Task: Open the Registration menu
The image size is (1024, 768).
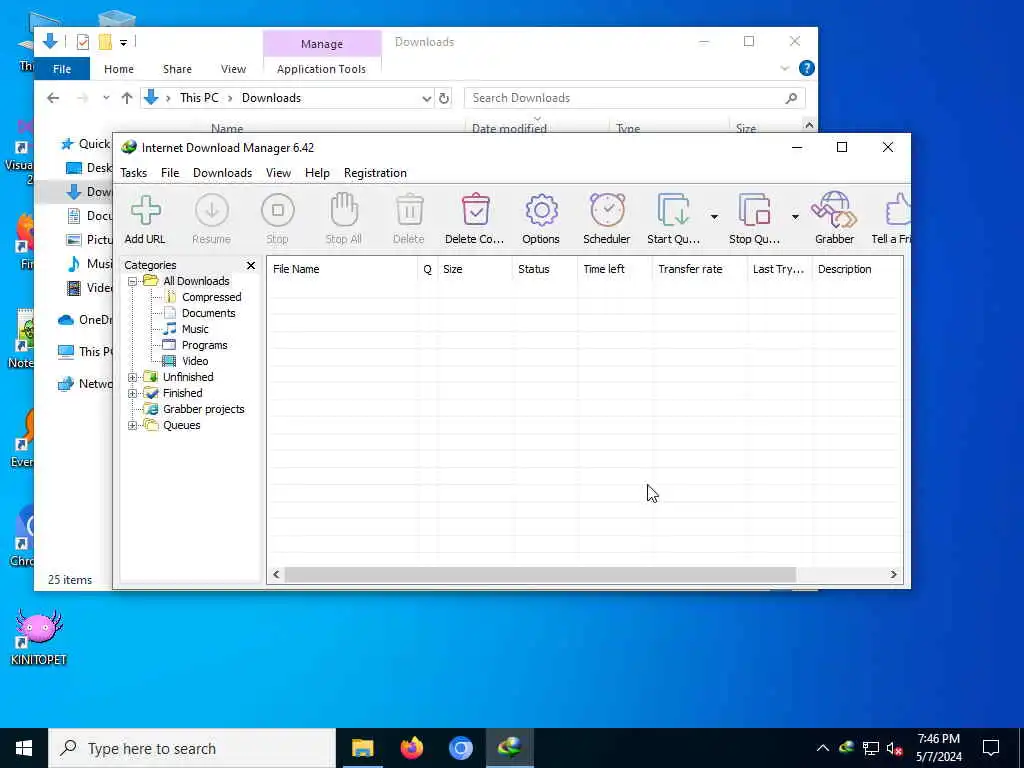Action: point(375,173)
